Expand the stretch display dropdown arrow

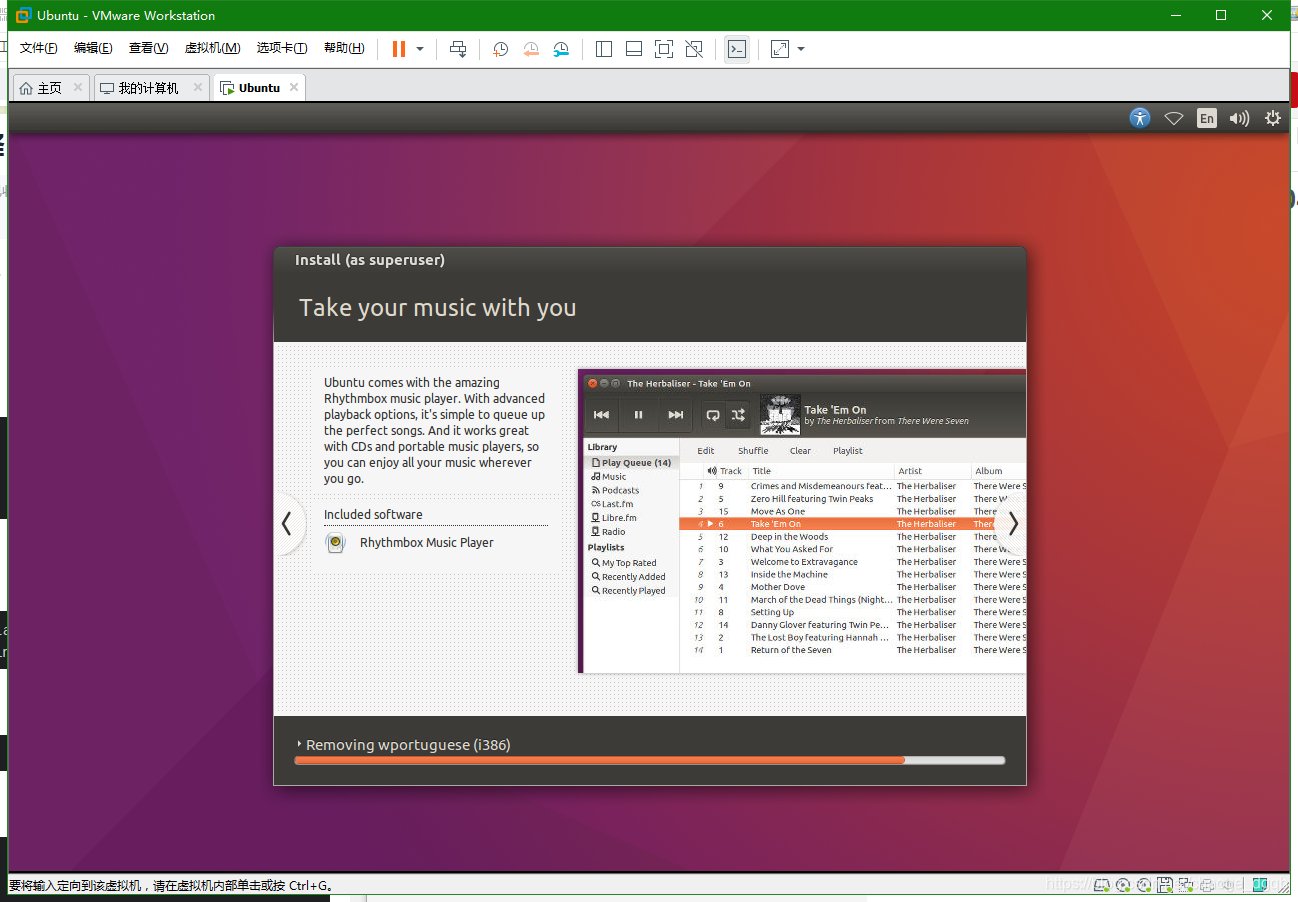(x=801, y=49)
